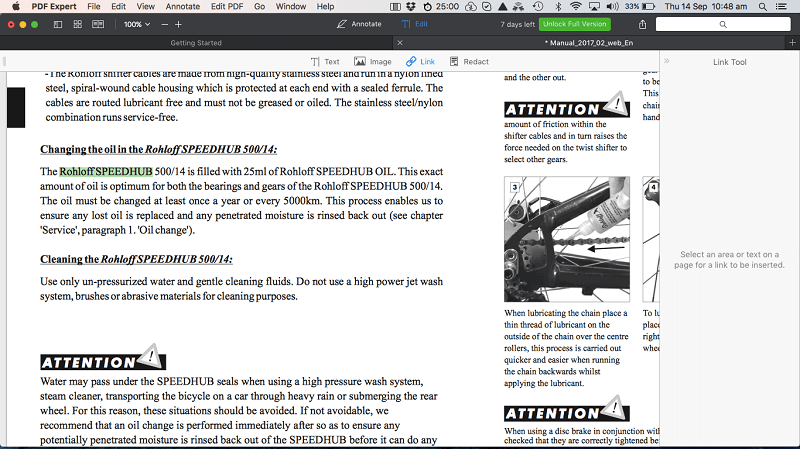Open Spotlight search icon

tap(762, 7)
